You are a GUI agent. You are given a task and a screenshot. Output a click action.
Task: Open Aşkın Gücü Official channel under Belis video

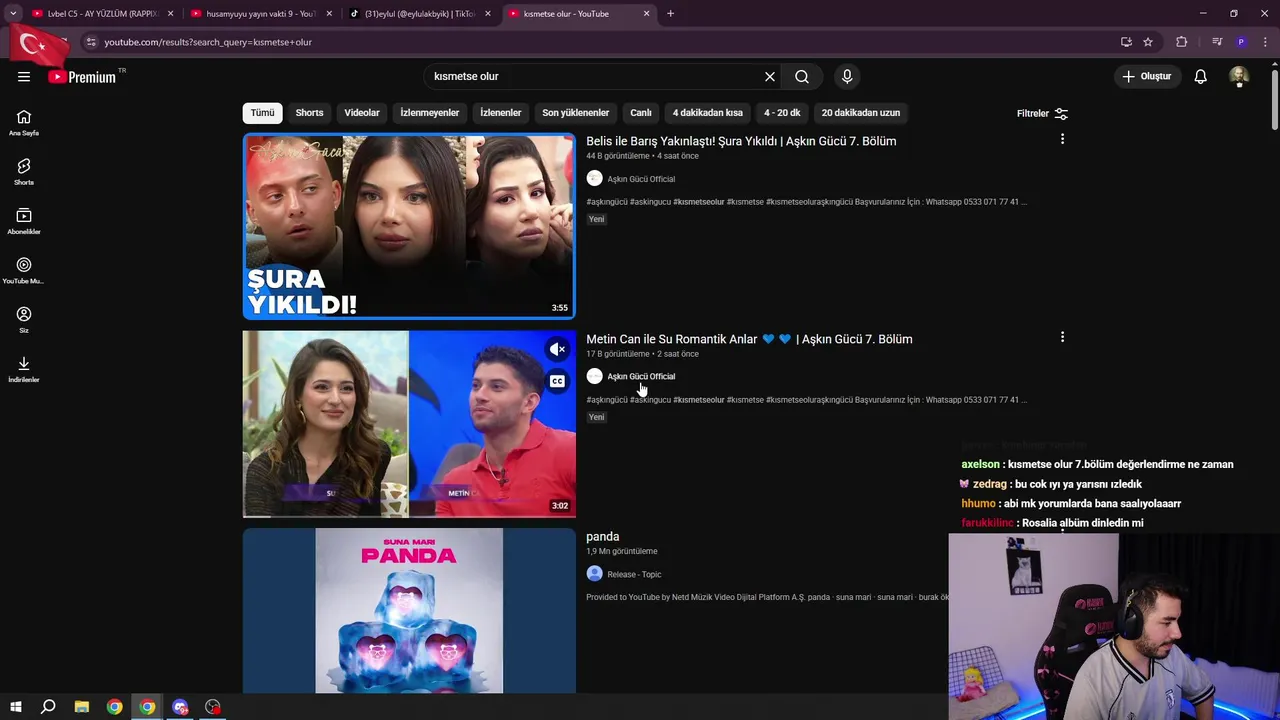[x=641, y=179]
